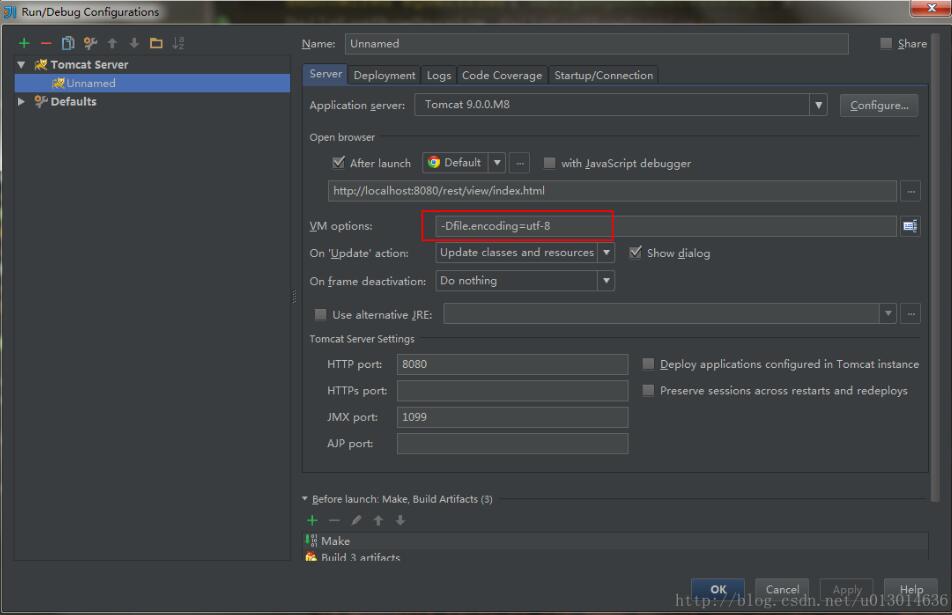The height and width of the screenshot is (615, 952).
Task: Collapse the Before launch section
Action: click(305, 499)
